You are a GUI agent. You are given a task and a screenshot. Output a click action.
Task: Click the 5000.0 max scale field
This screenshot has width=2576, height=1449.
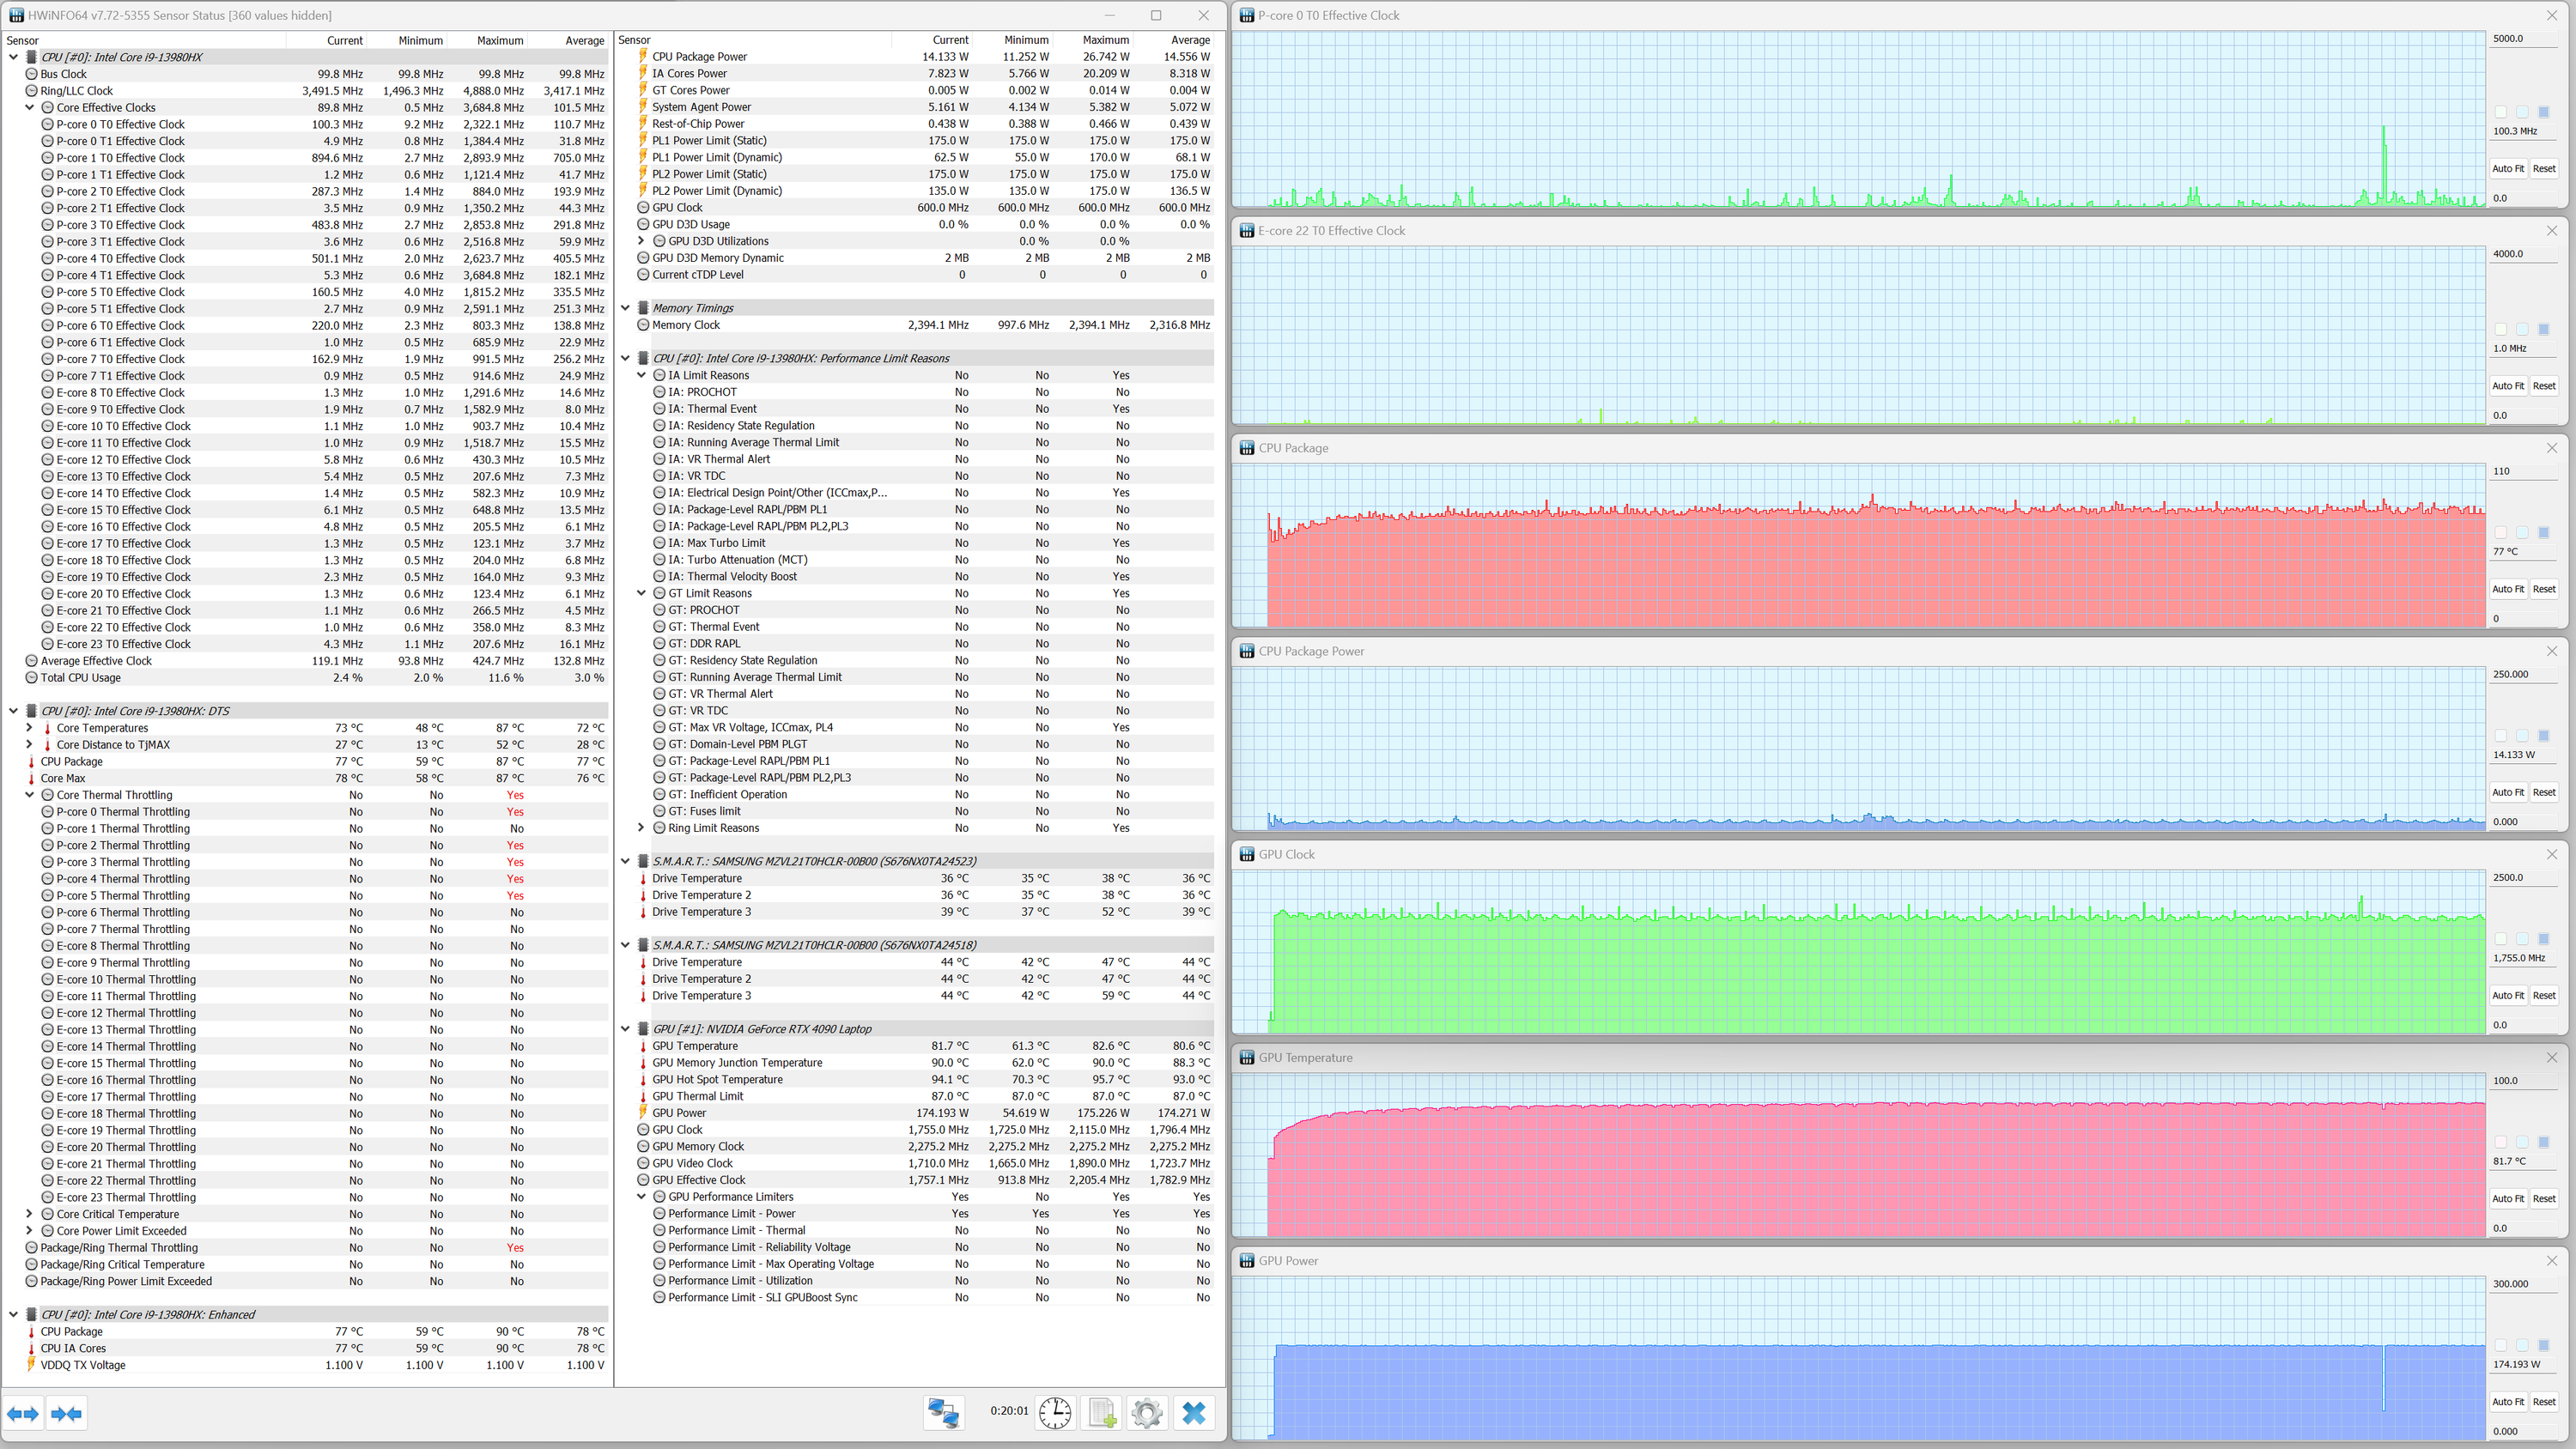click(x=2522, y=39)
